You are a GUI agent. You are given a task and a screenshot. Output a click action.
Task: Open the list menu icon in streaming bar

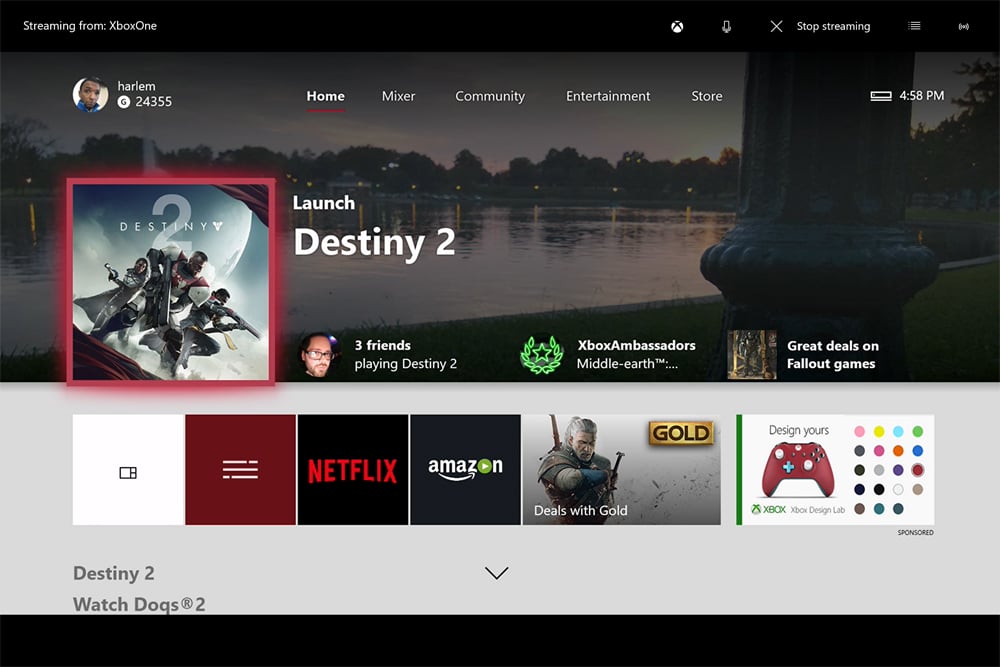[x=915, y=26]
